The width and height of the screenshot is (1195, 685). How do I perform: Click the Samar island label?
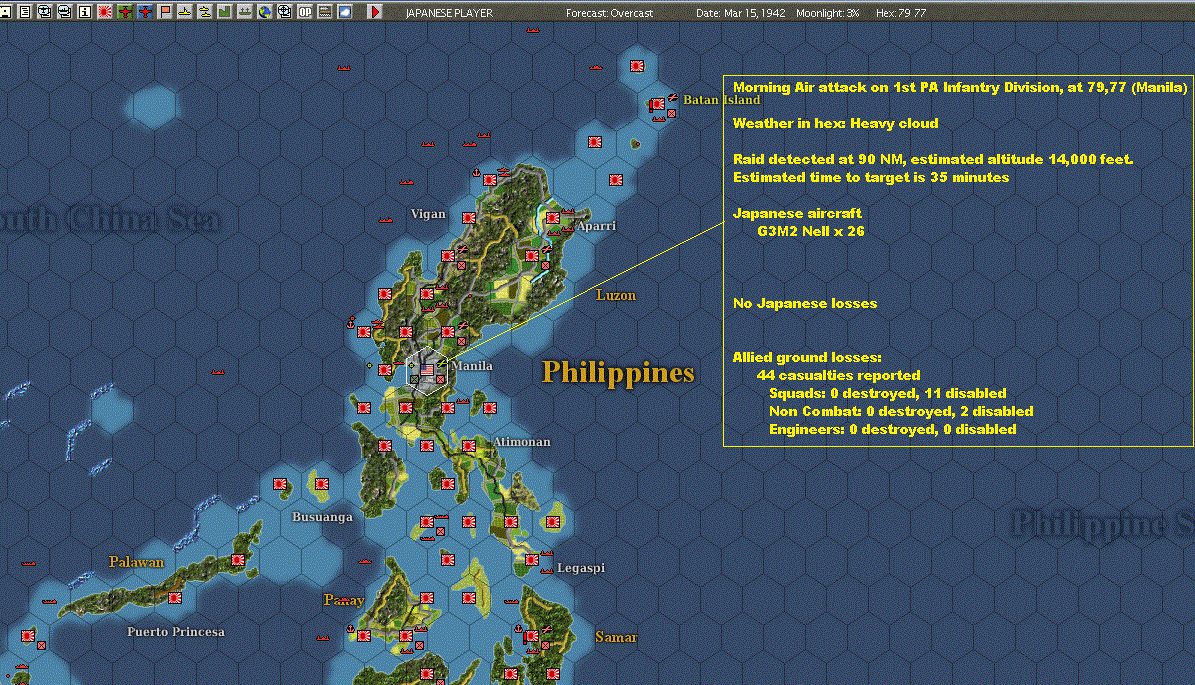point(616,637)
